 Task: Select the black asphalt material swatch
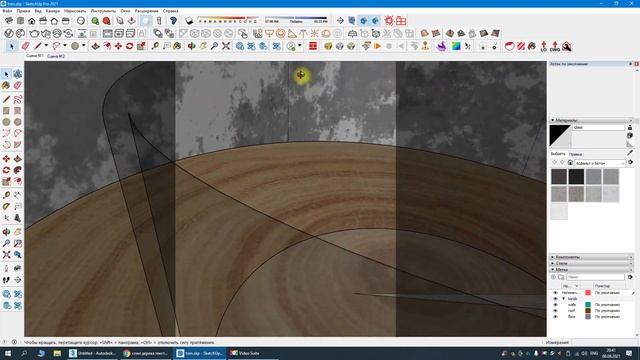(x=576, y=177)
